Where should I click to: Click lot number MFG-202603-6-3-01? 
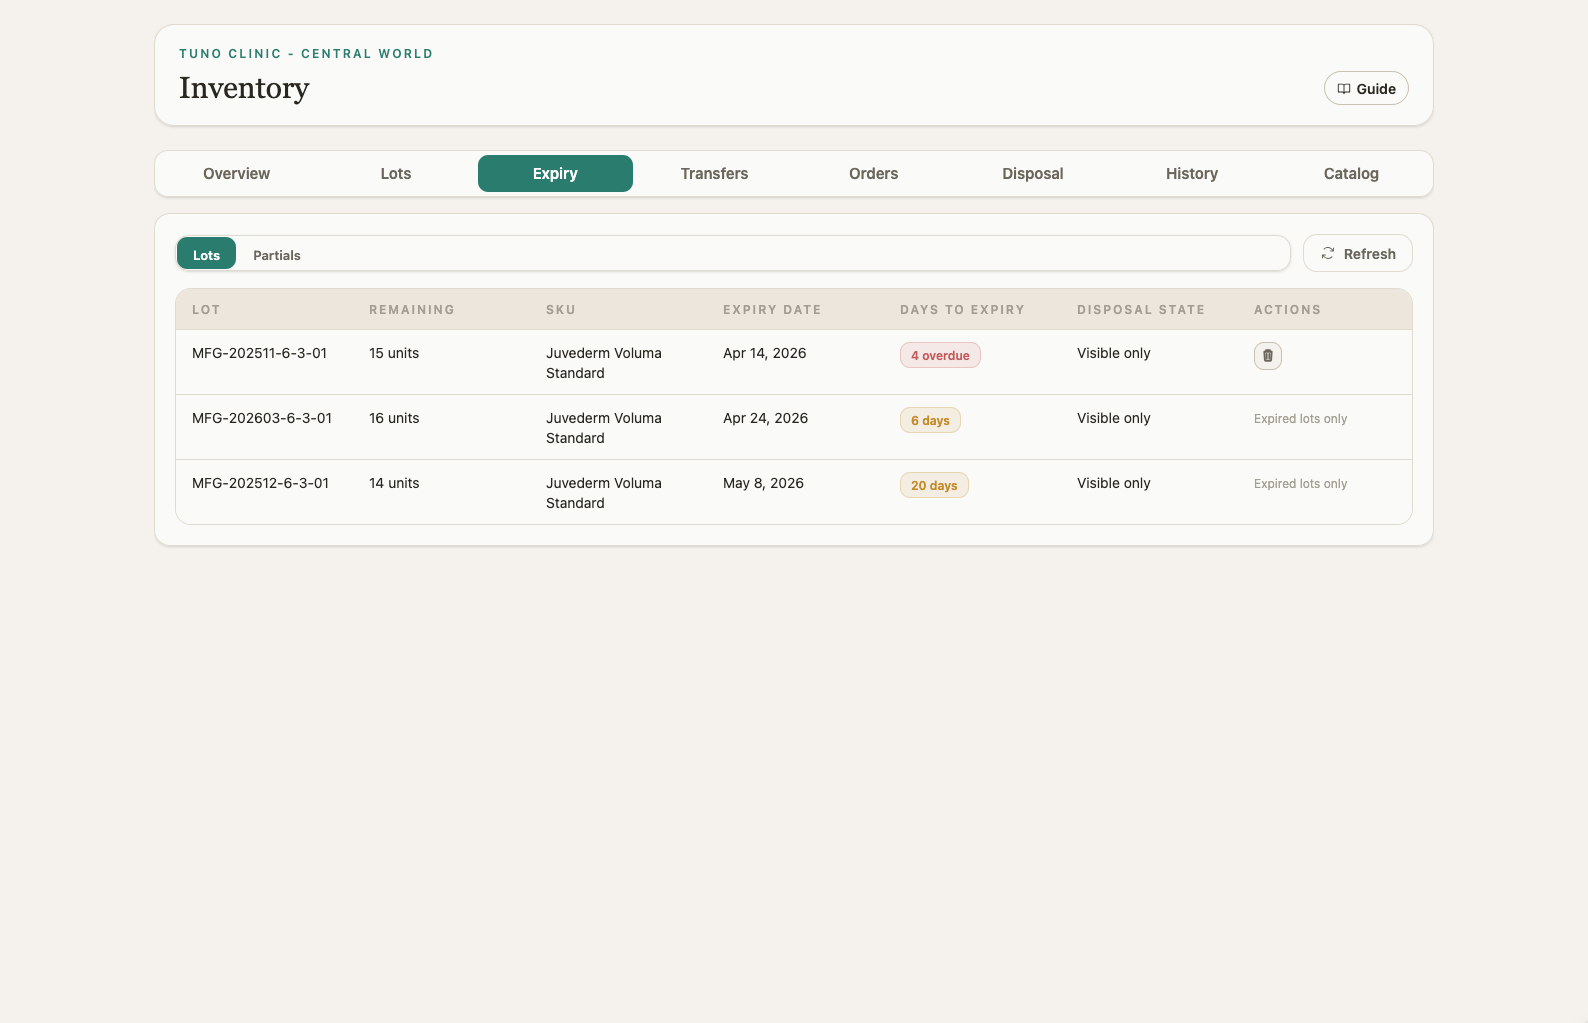point(262,418)
